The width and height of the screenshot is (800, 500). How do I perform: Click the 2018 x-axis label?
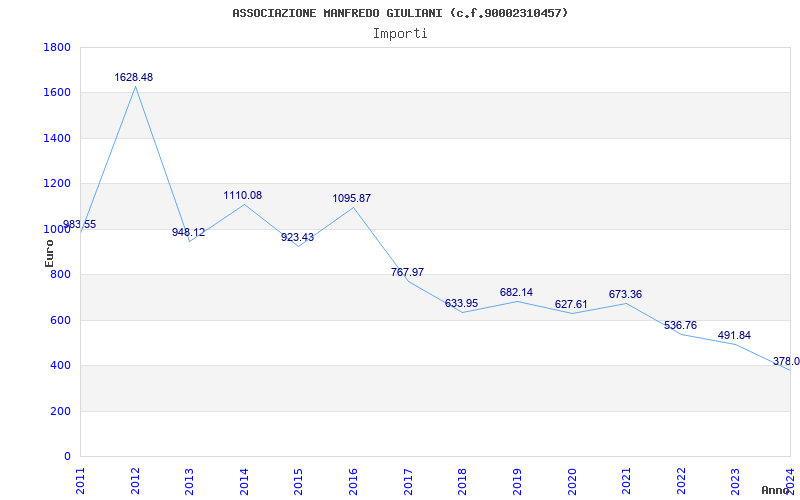click(463, 482)
